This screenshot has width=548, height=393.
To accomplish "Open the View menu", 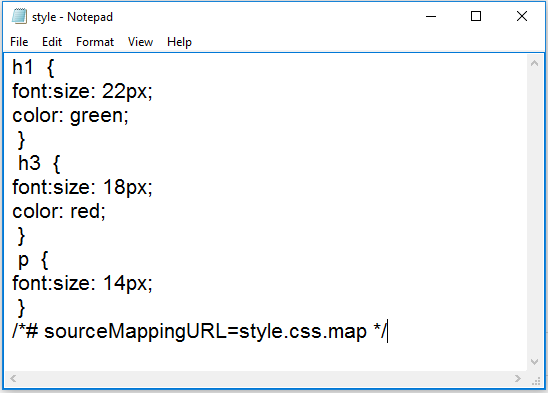I will (x=140, y=42).
